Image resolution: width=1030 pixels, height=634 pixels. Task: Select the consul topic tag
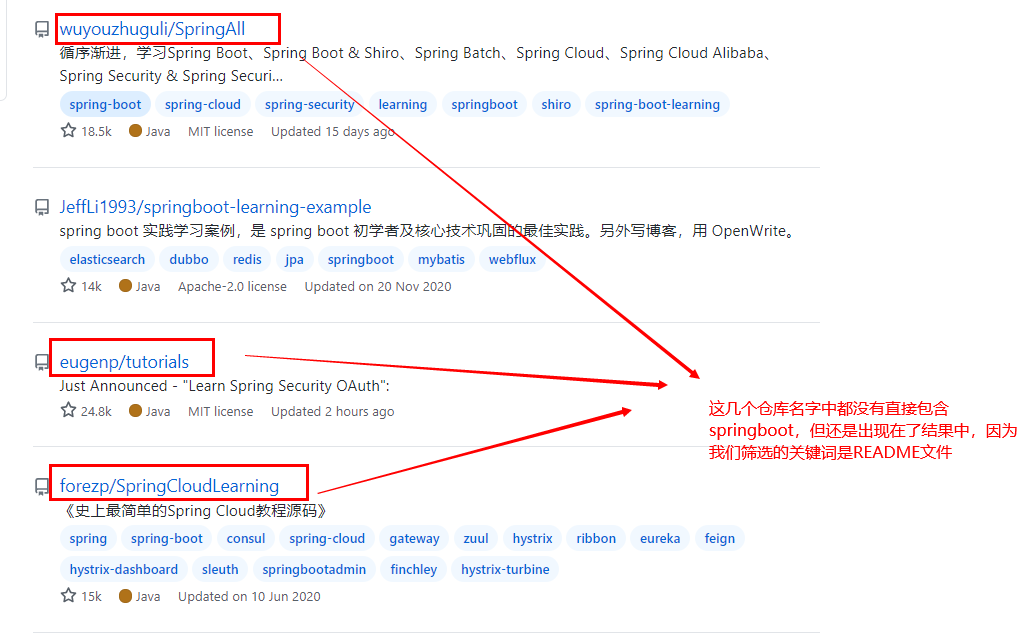[x=246, y=539]
